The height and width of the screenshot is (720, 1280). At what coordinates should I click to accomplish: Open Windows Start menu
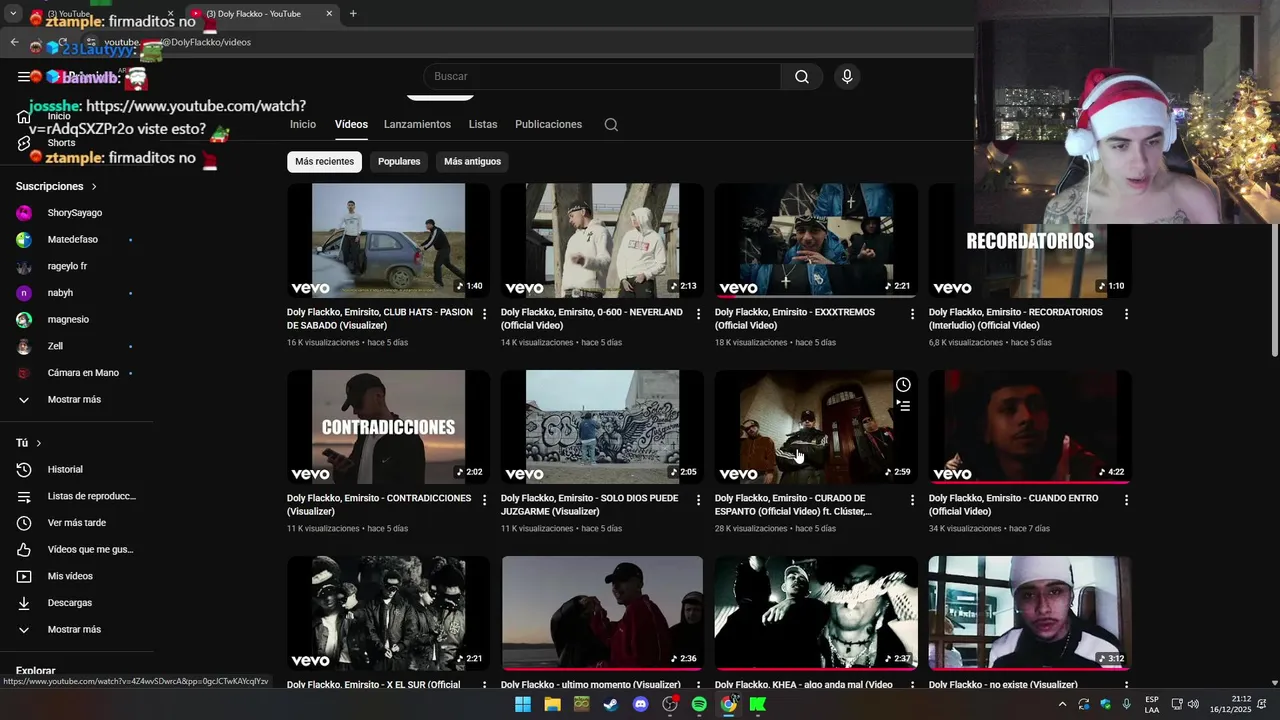(523, 704)
